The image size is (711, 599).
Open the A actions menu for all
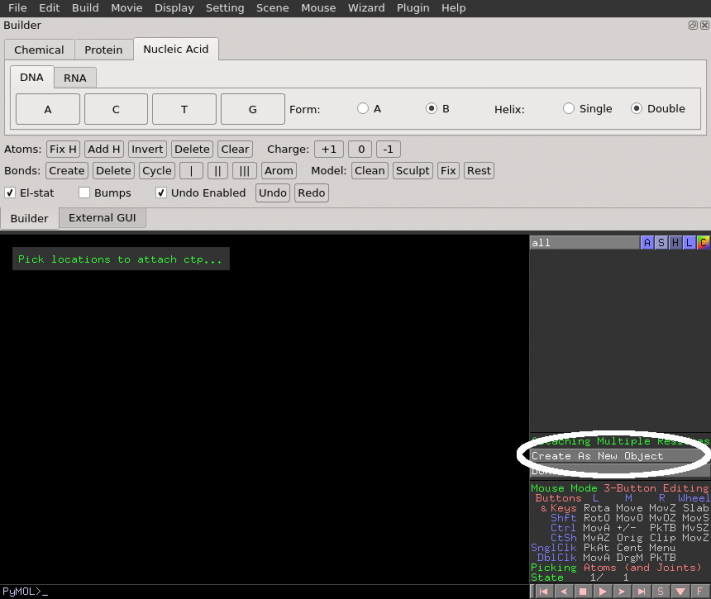[648, 242]
